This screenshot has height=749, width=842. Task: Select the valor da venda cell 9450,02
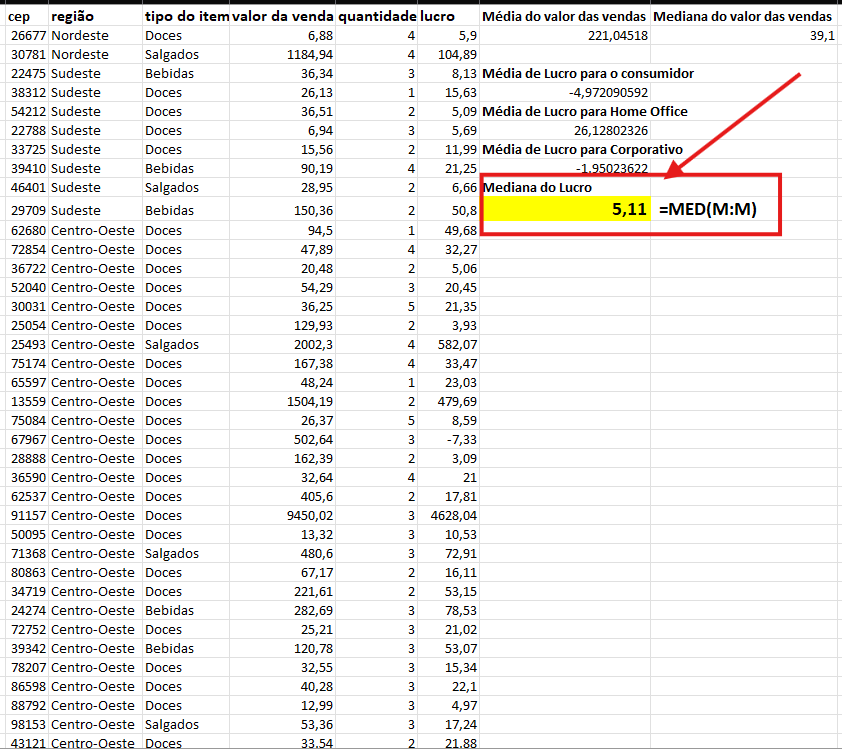[x=282, y=515]
